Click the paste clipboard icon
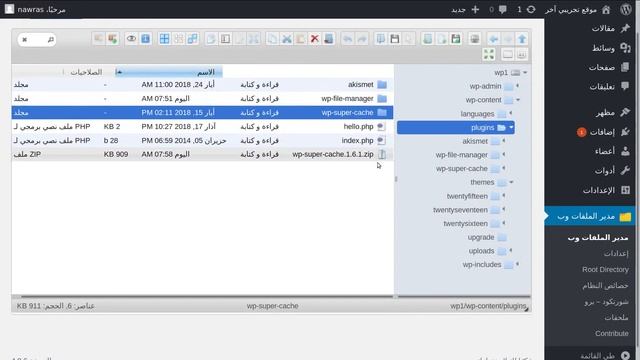This screenshot has width=640, height=360. (x=300, y=39)
